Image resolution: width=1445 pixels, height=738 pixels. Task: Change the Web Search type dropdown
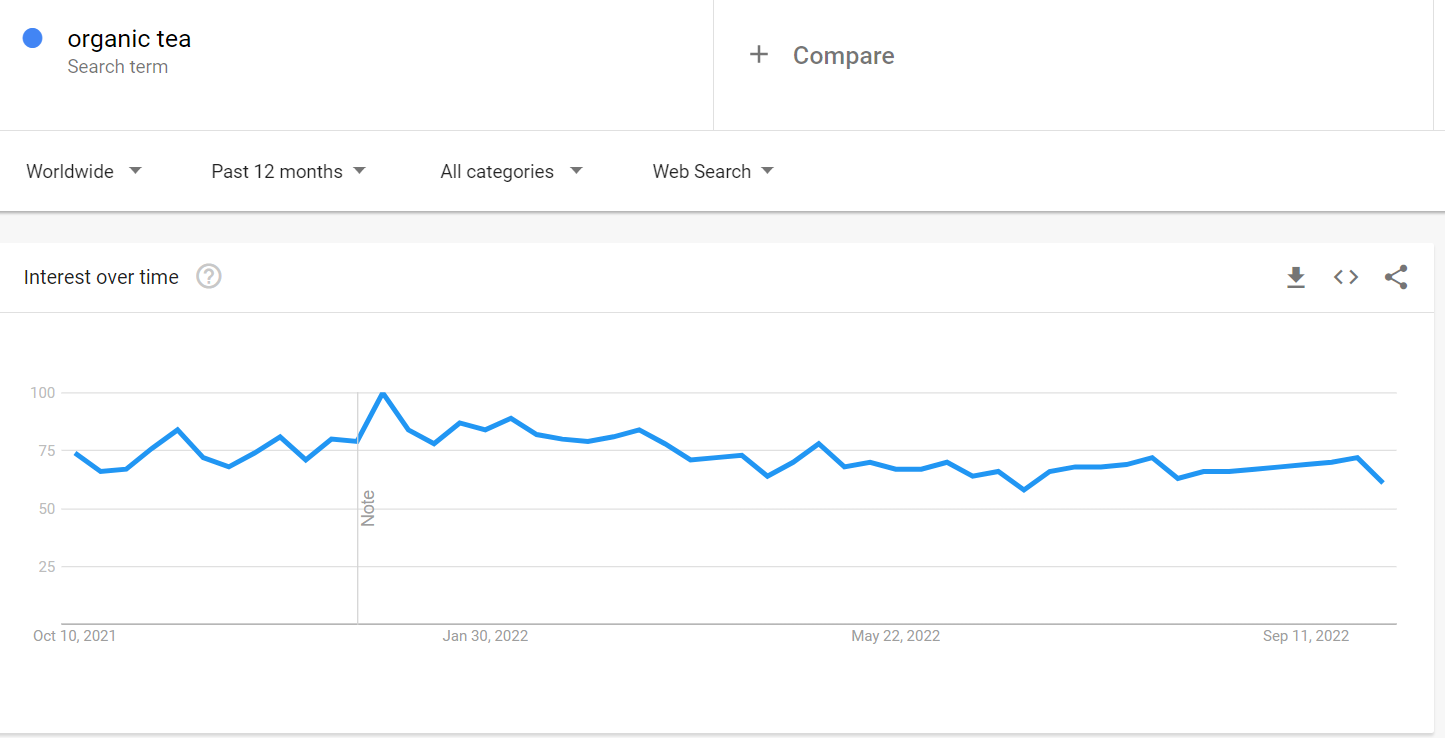pyautogui.click(x=713, y=171)
